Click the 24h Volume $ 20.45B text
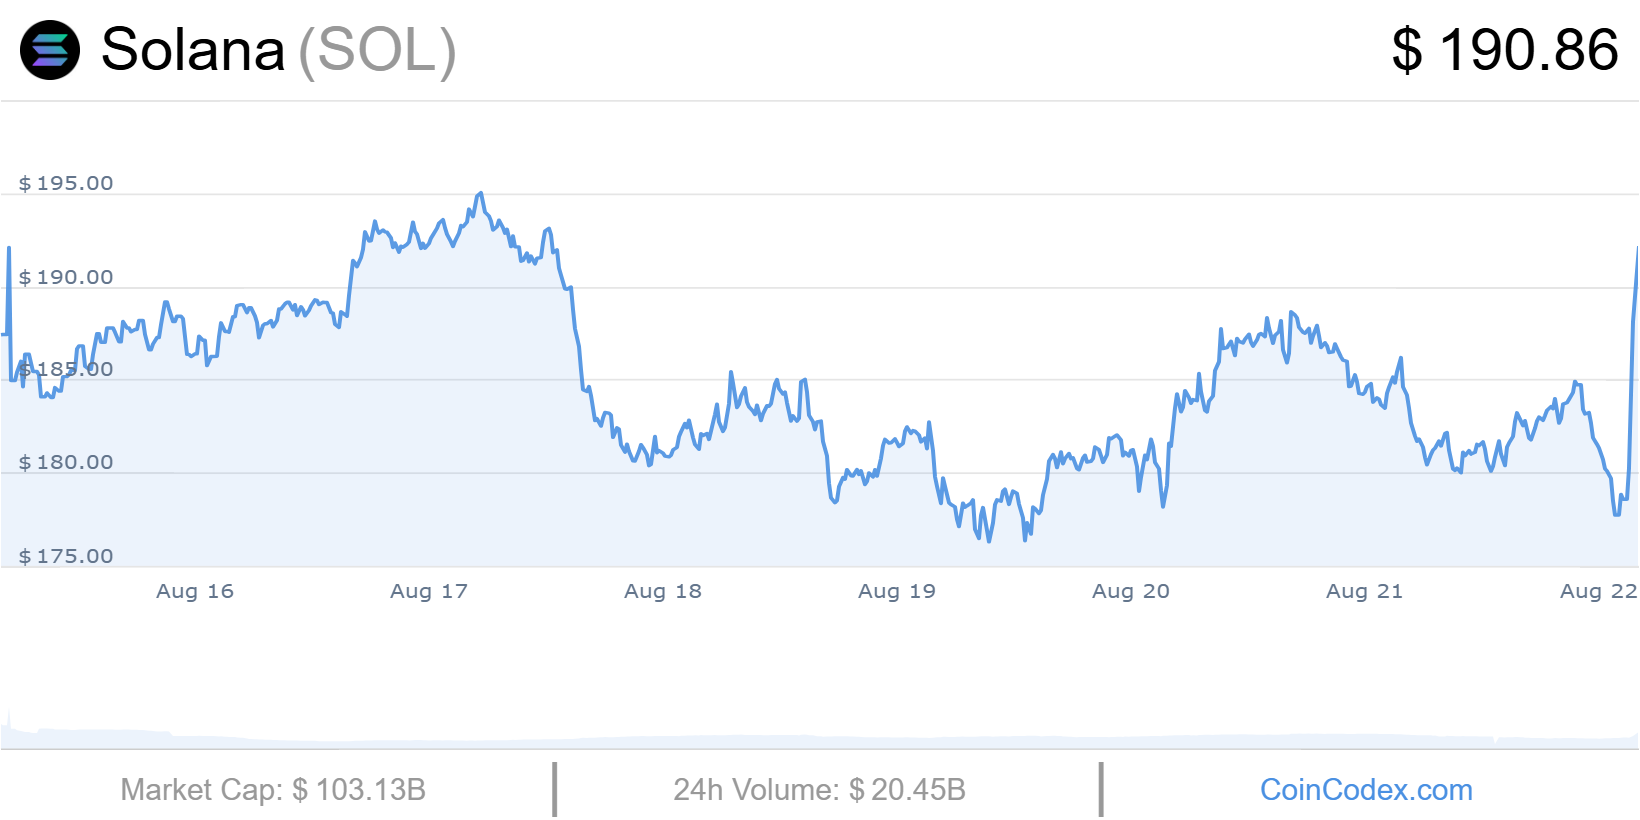Image resolution: width=1640 pixels, height=820 pixels. (819, 790)
